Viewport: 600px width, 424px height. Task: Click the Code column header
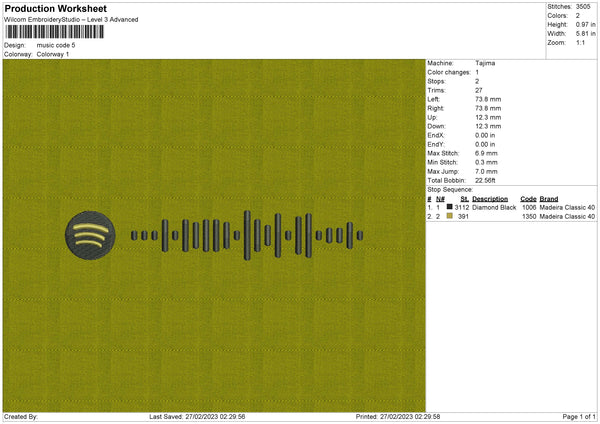pos(528,199)
